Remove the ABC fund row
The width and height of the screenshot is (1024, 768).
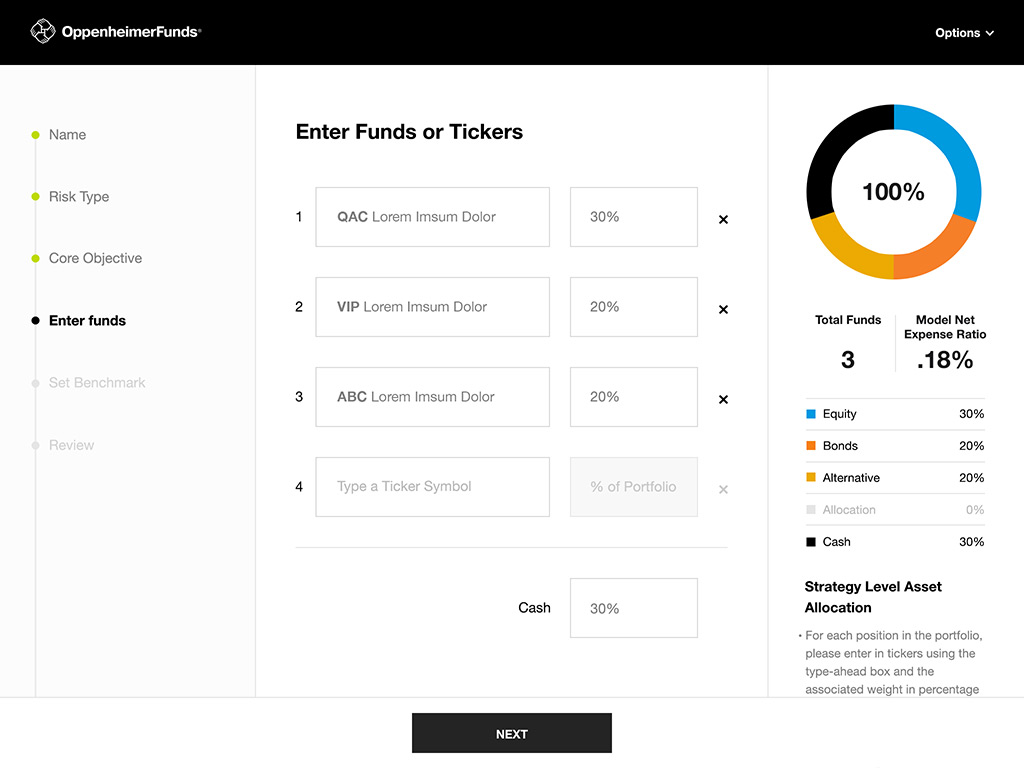(723, 399)
